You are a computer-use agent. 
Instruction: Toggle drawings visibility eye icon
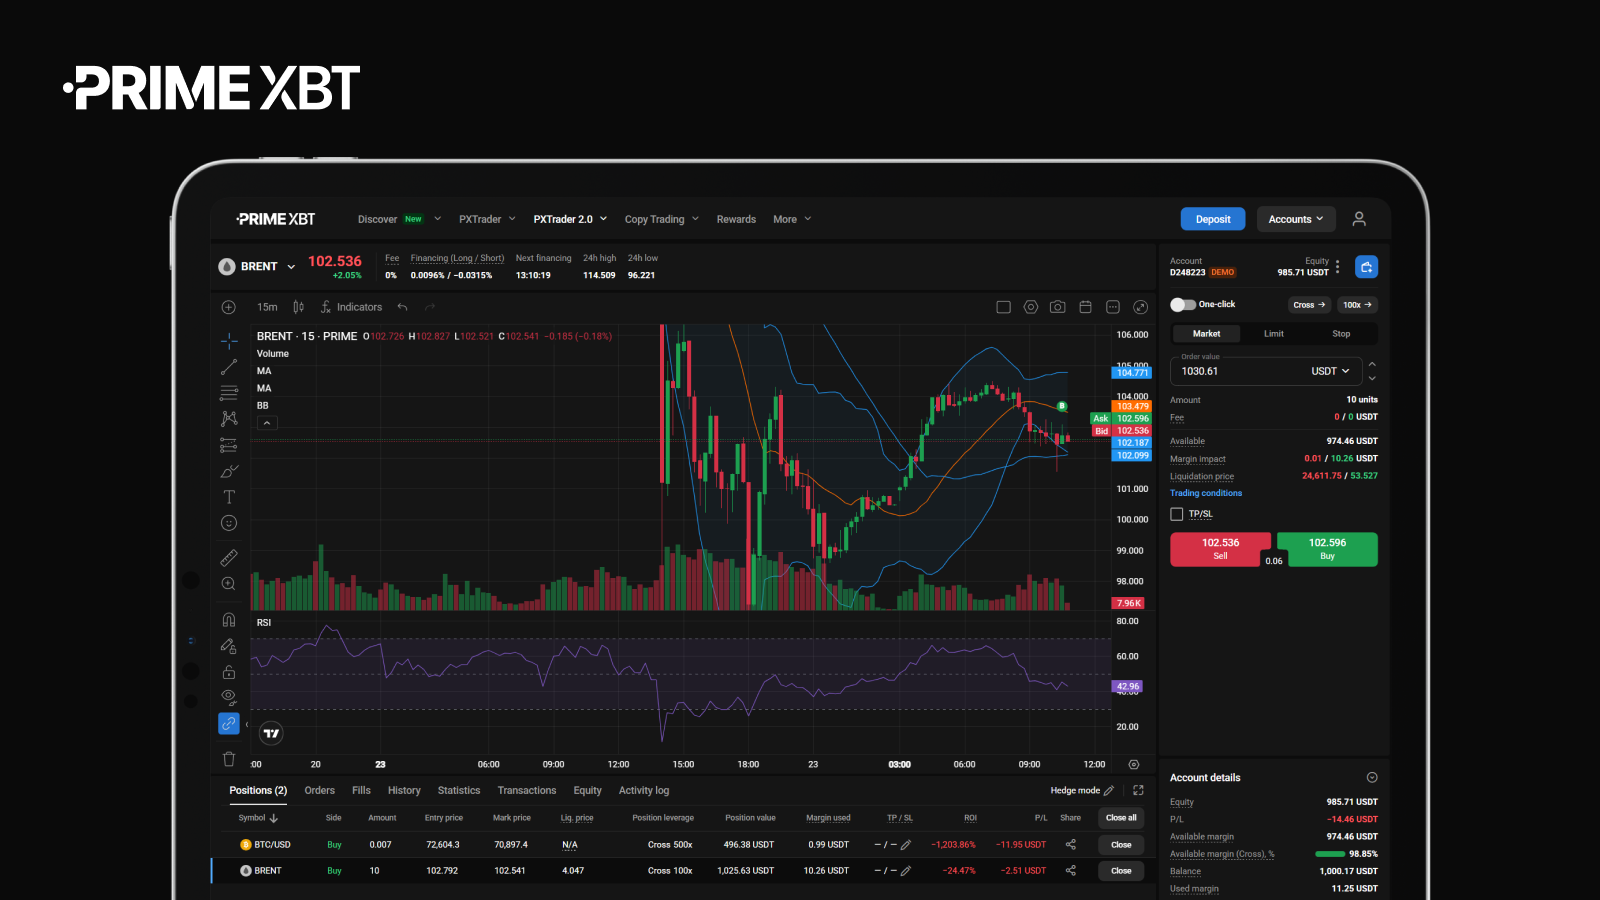coord(229,696)
